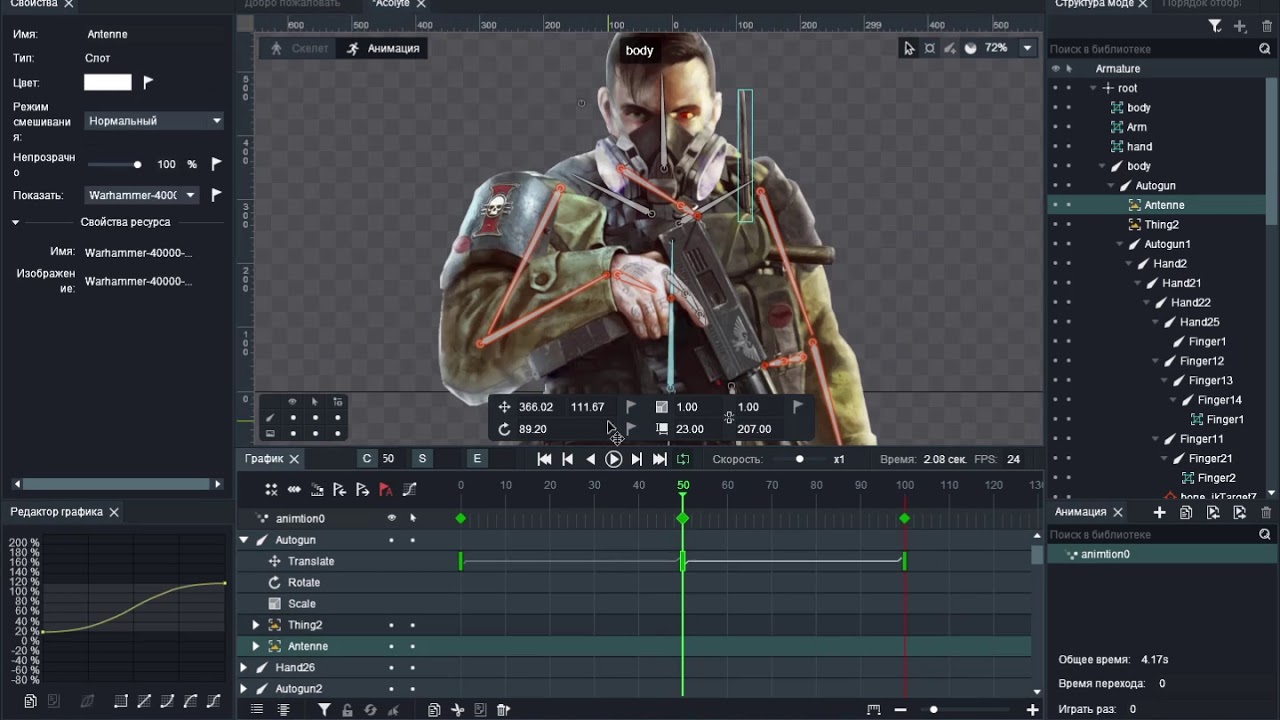The height and width of the screenshot is (720, 1280).
Task: Toggle visibility dot for Antenne in structure tree
Action: pos(1055,205)
